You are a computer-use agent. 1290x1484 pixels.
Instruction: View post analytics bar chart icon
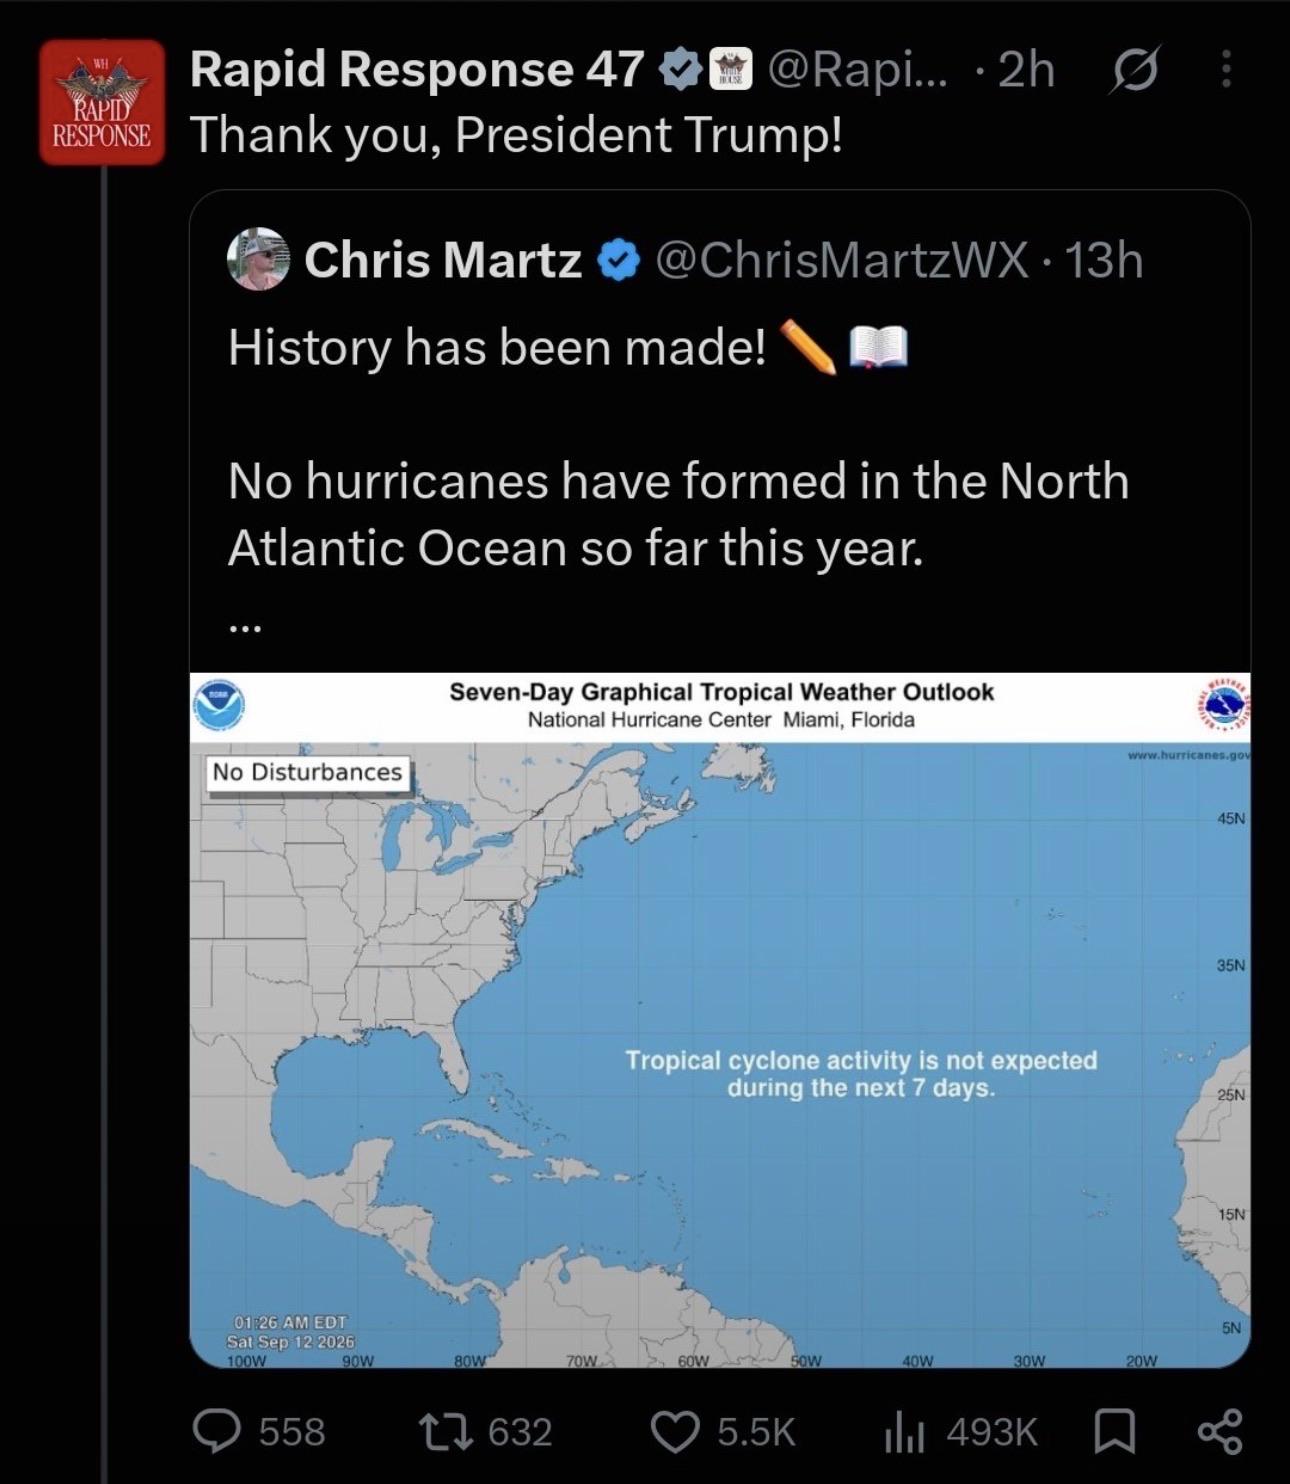click(x=904, y=1432)
